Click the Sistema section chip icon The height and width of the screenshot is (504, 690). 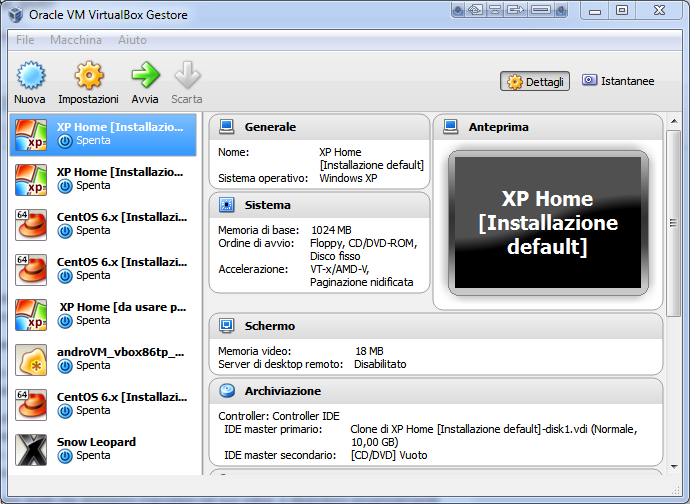pos(227,205)
